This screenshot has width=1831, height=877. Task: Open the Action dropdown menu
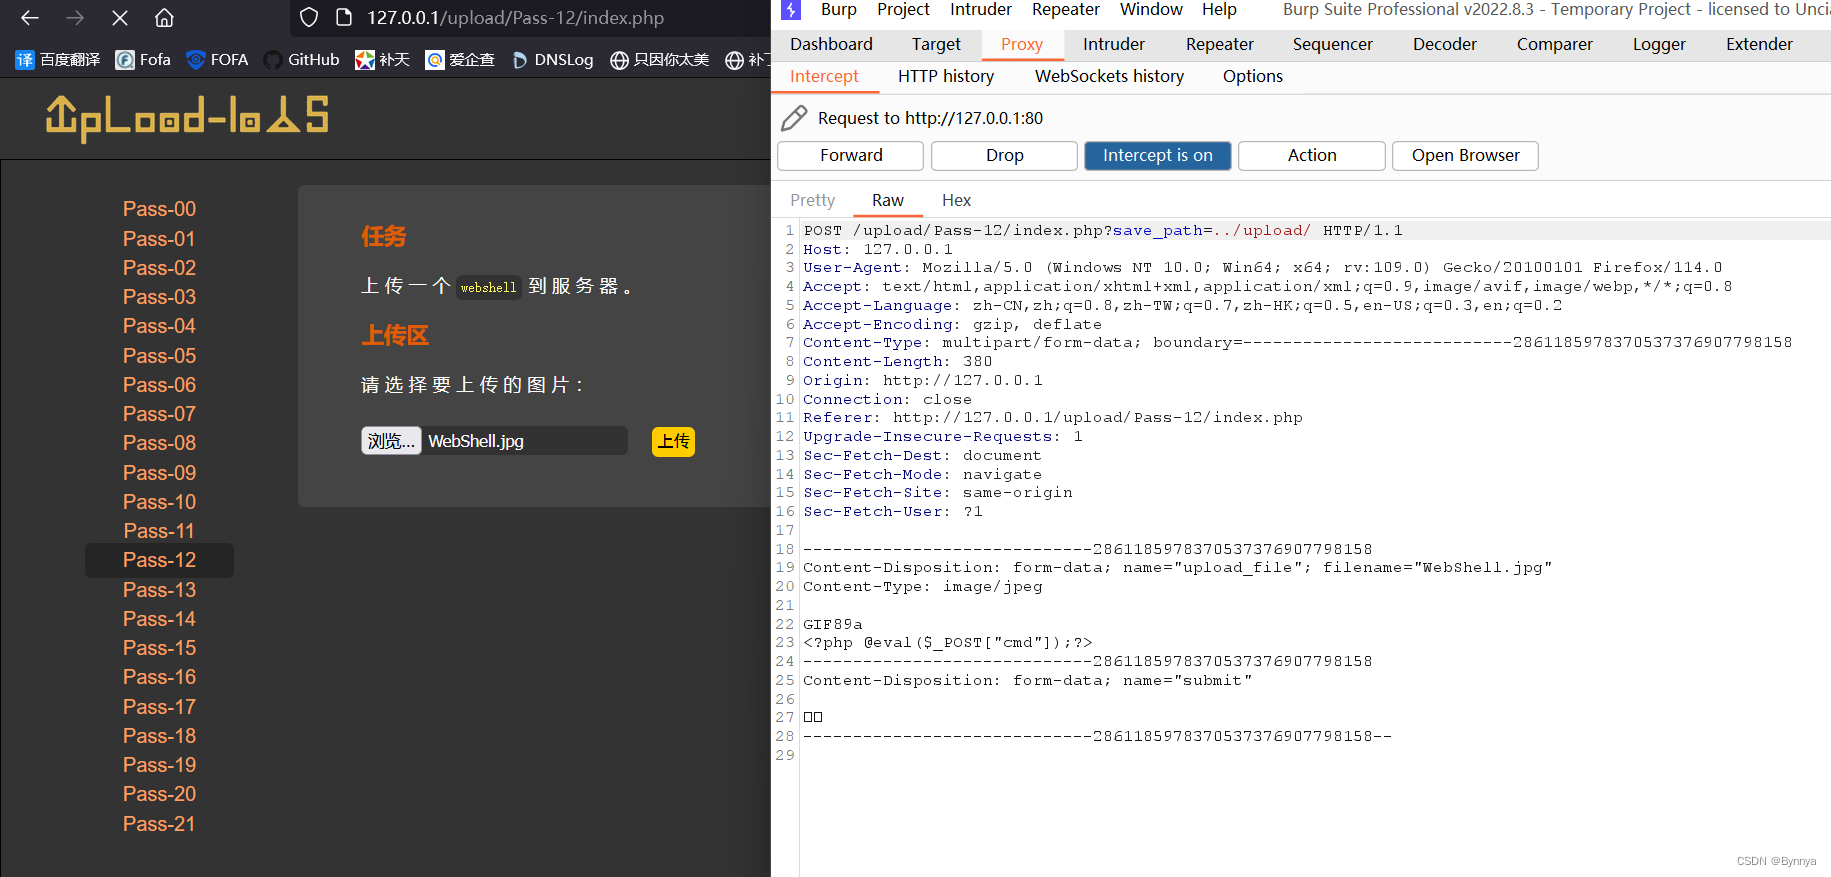click(1312, 155)
